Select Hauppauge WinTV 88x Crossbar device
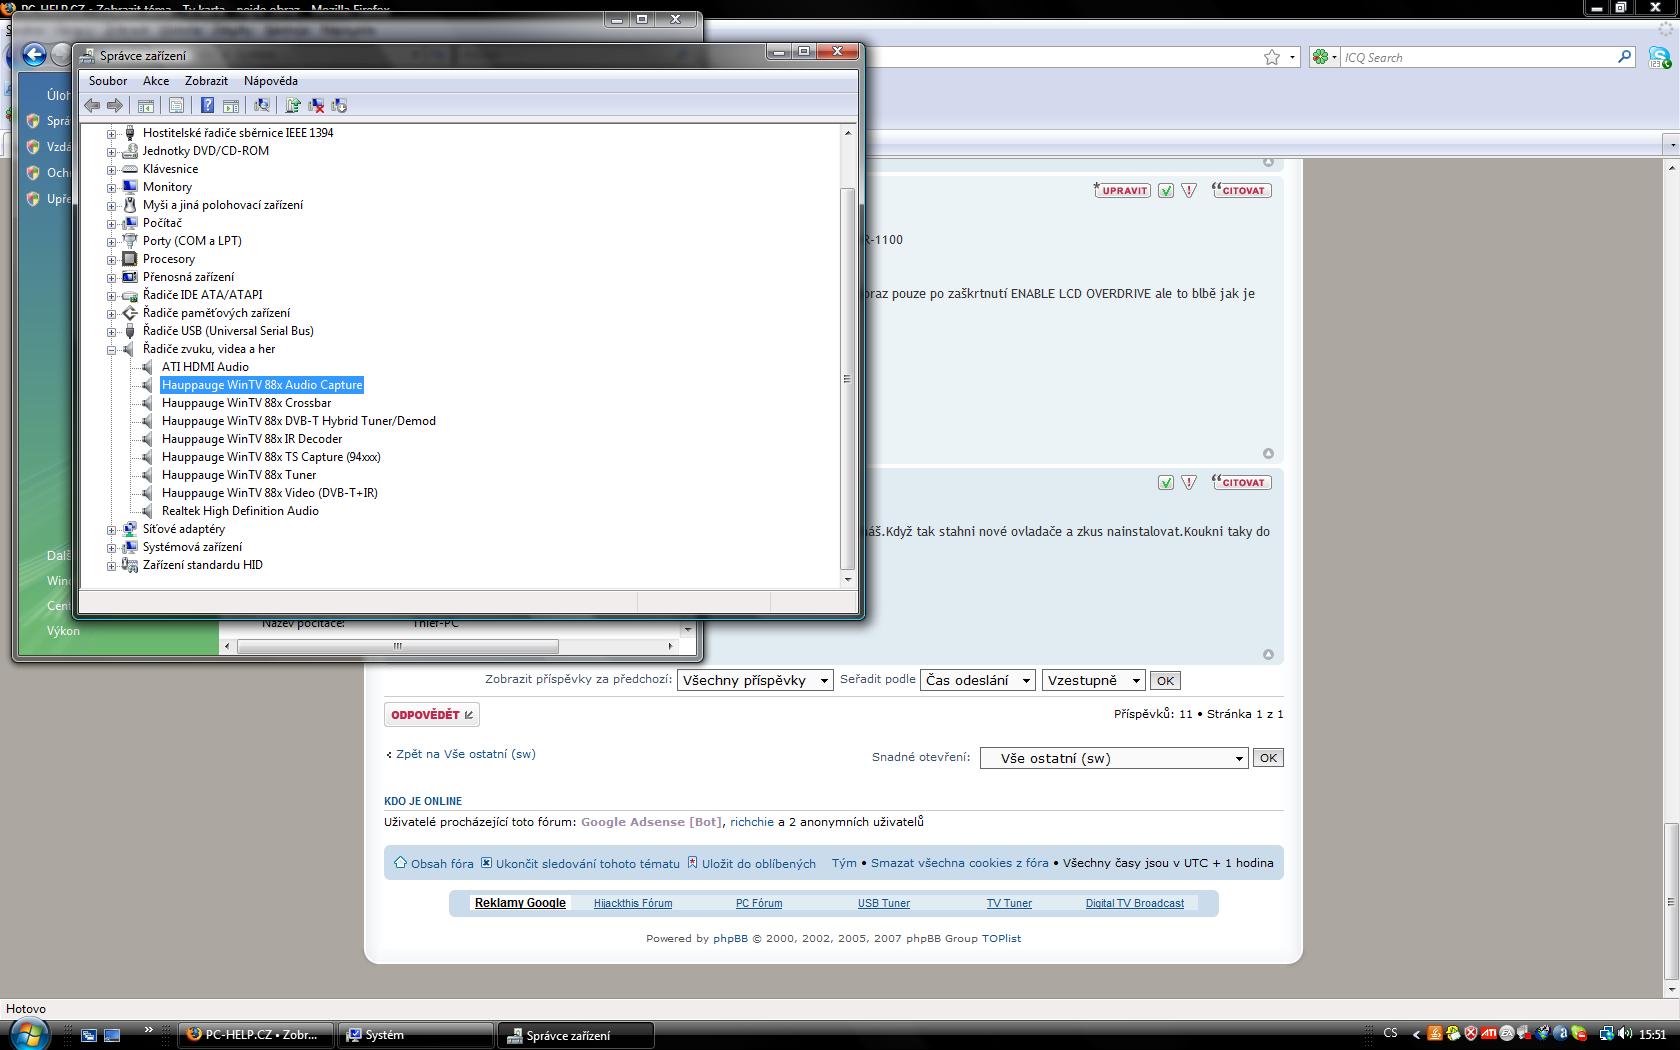Image resolution: width=1680 pixels, height=1050 pixels. [x=246, y=403]
